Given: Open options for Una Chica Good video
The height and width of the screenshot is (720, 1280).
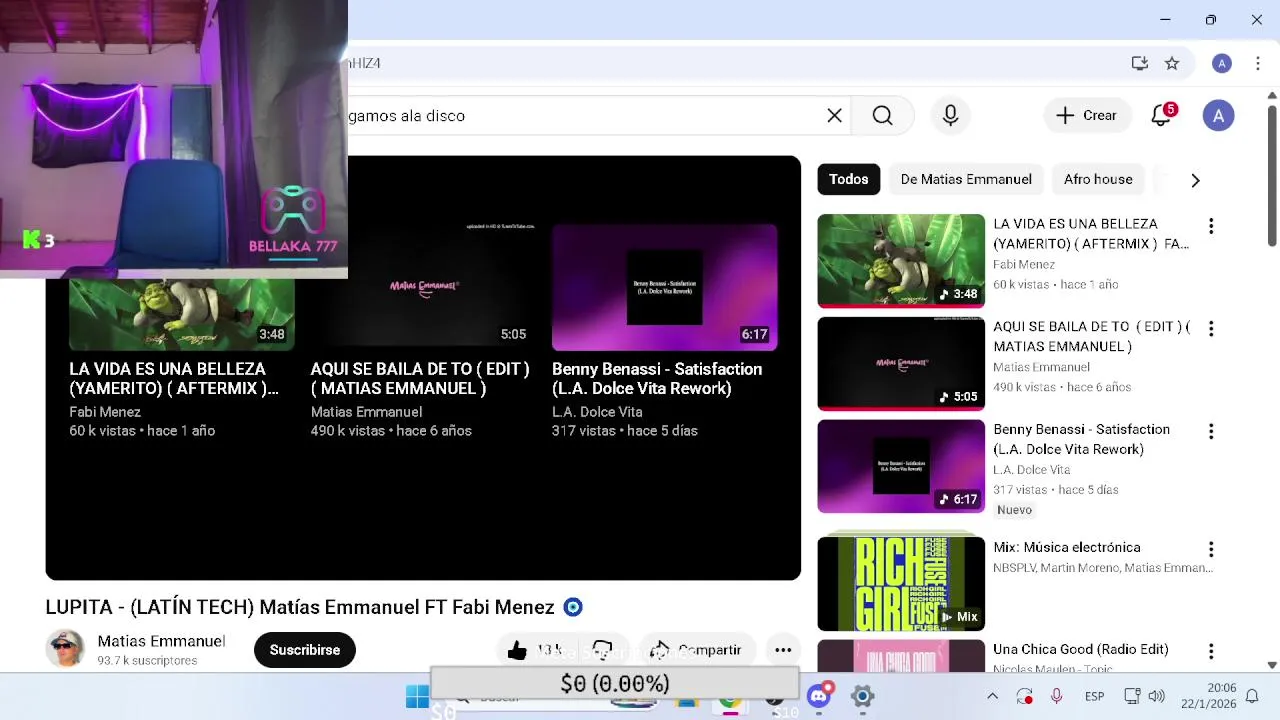Looking at the screenshot, I should pyautogui.click(x=1211, y=652).
